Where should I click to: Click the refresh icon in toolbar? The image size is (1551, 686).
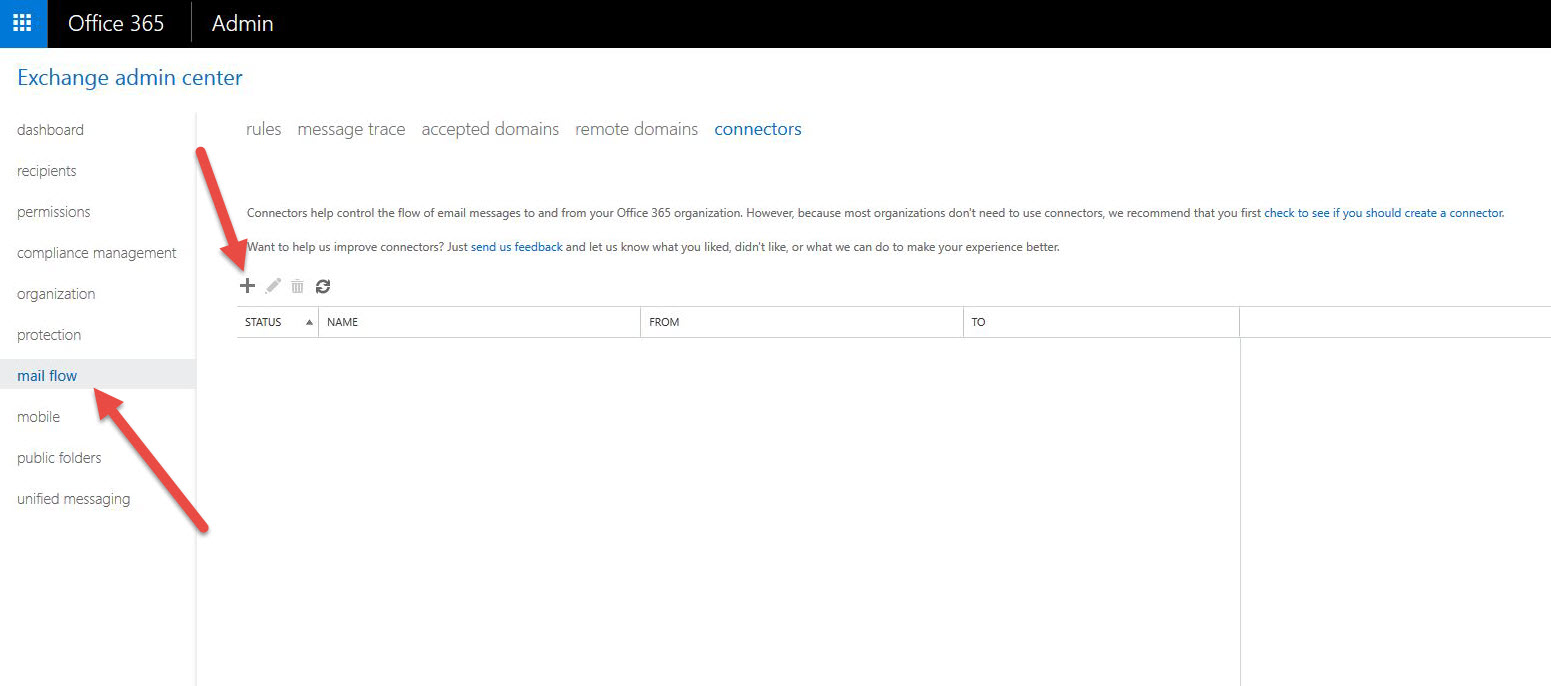(x=323, y=286)
